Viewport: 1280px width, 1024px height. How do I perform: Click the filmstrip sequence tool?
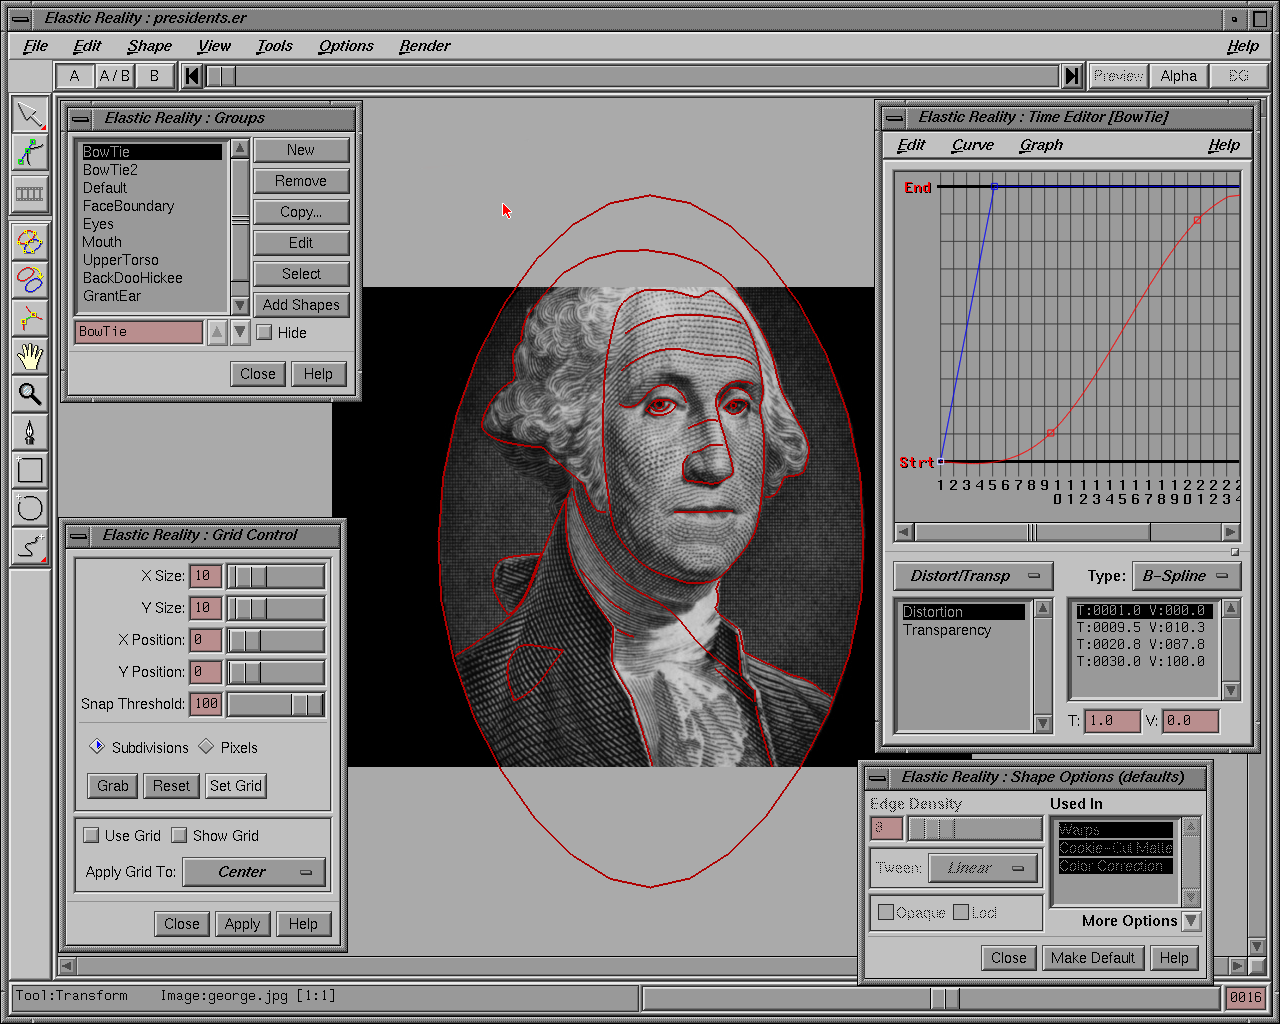(x=30, y=193)
